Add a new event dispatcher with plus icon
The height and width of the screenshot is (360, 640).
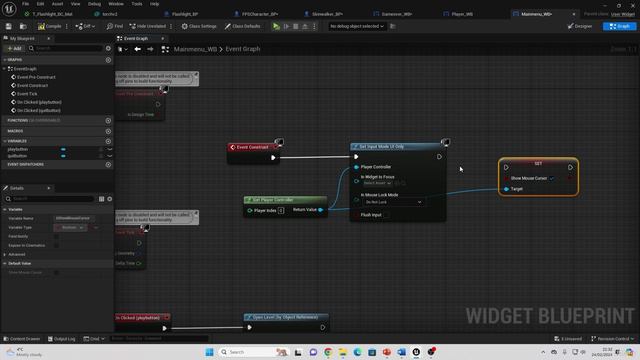click(x=108, y=164)
